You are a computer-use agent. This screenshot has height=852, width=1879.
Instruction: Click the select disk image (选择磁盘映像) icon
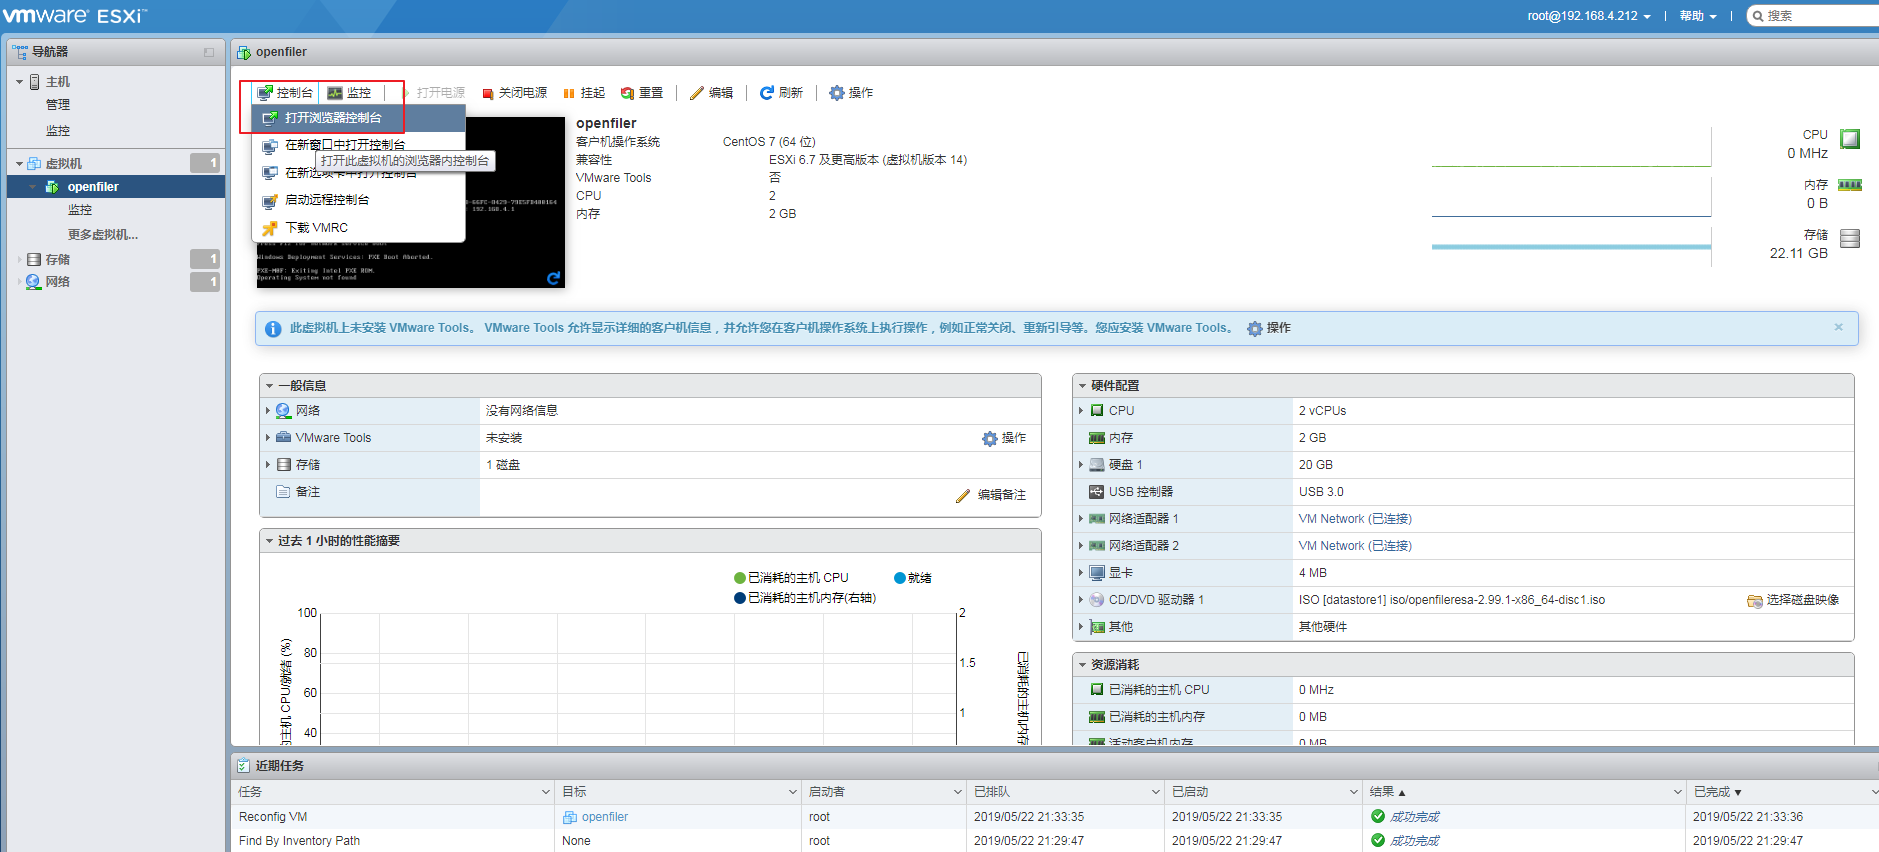click(x=1754, y=601)
